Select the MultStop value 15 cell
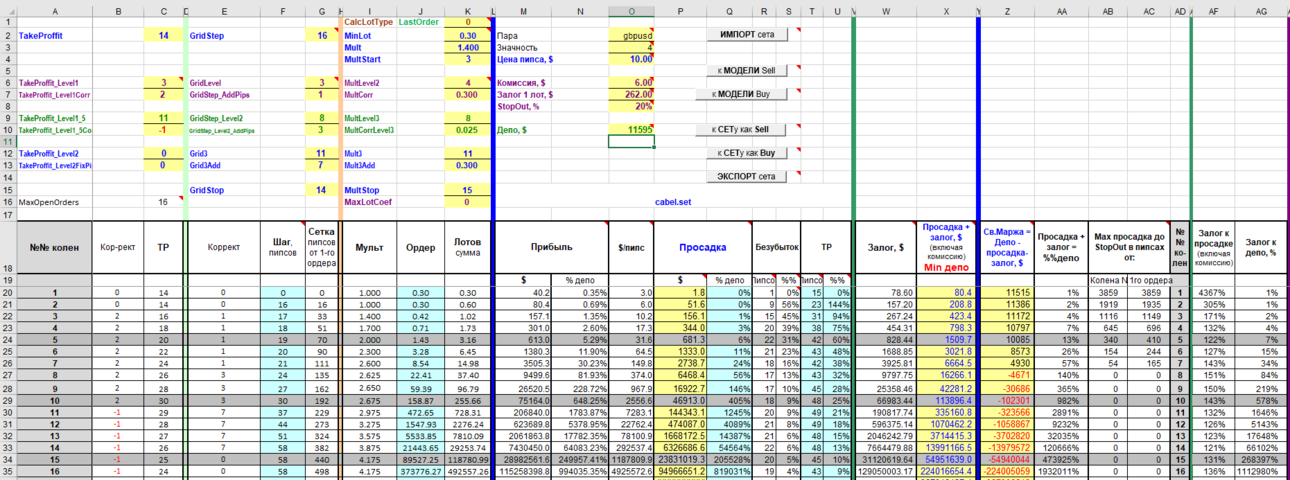Image resolution: width=1290 pixels, height=480 pixels. click(468, 189)
